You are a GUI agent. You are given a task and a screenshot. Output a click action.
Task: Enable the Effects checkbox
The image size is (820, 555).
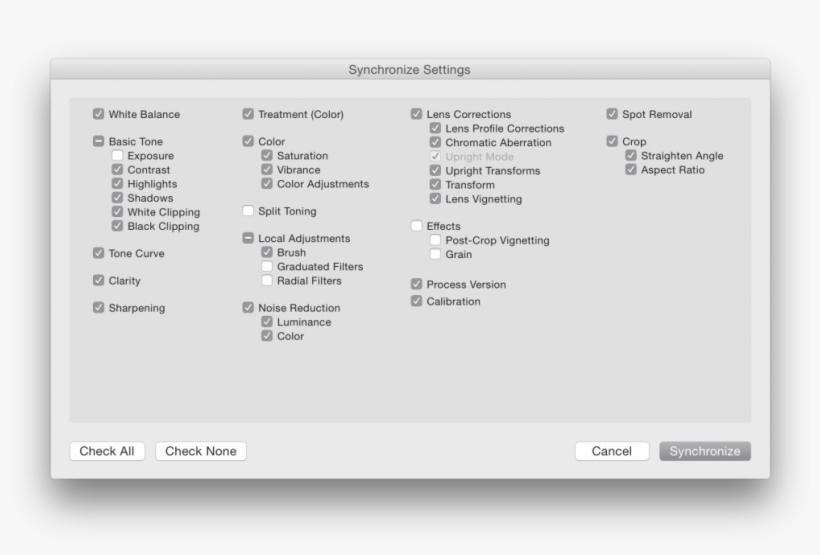coord(416,226)
